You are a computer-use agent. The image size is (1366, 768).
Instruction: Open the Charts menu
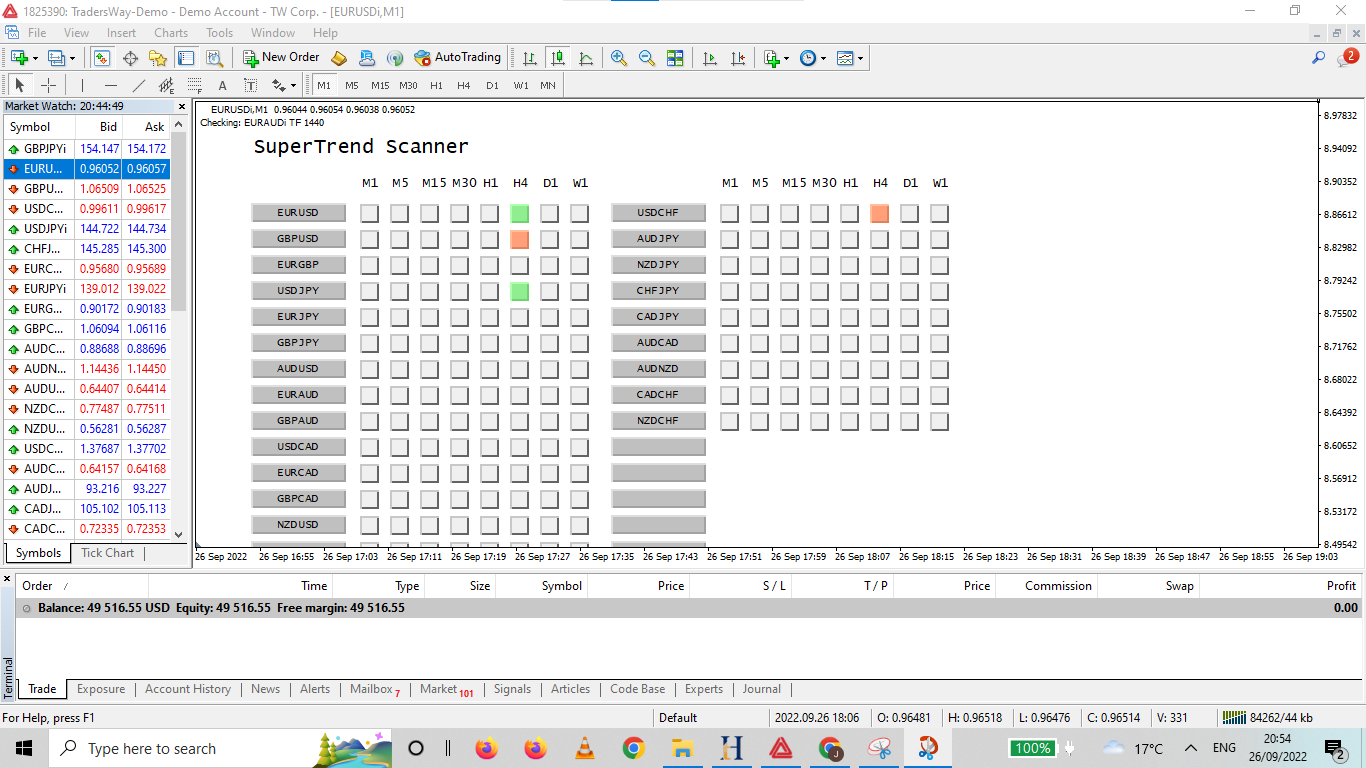[171, 33]
